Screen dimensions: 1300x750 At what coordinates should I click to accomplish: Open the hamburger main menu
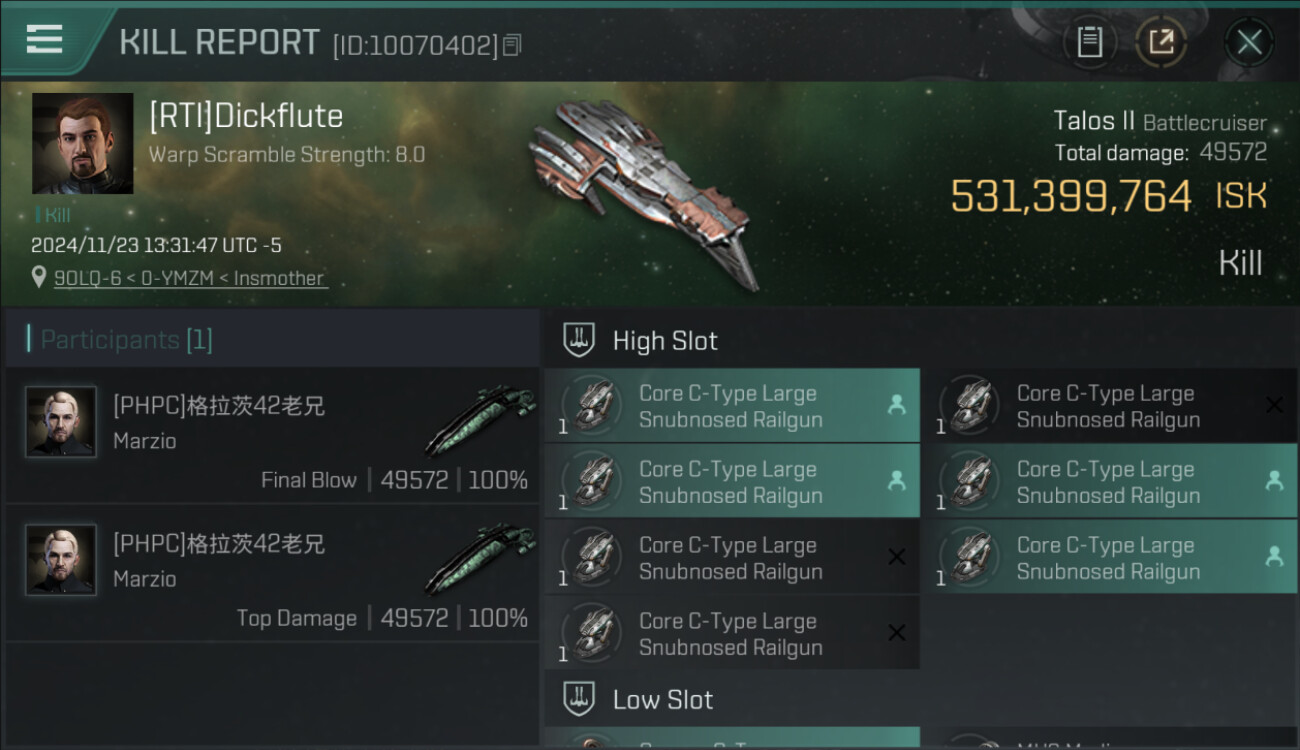pyautogui.click(x=45, y=40)
